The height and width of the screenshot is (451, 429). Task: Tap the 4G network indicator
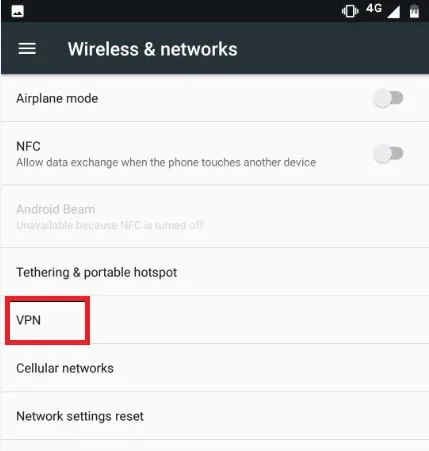tap(374, 9)
